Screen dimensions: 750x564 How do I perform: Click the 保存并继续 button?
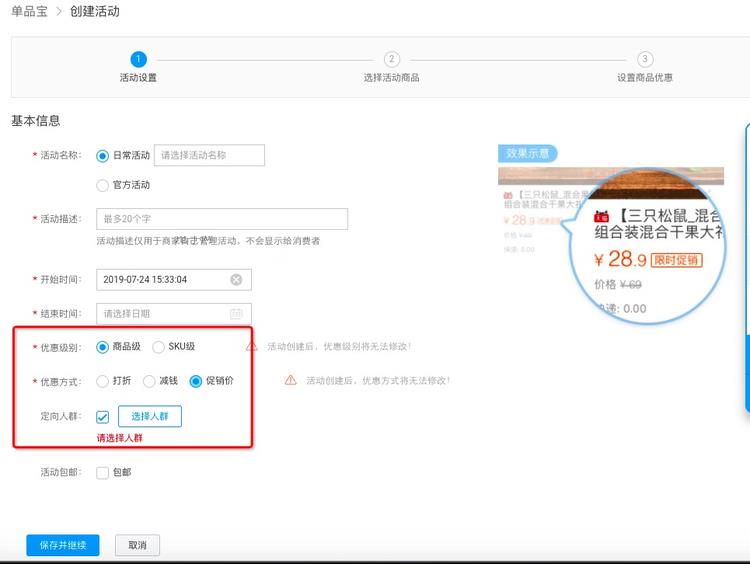click(63, 545)
